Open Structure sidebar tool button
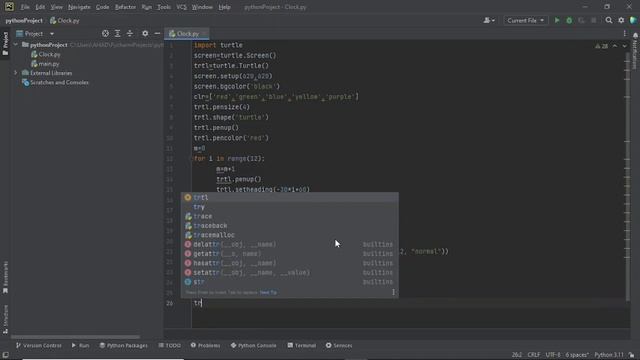This screenshot has height=360, width=640. (x=5, y=319)
